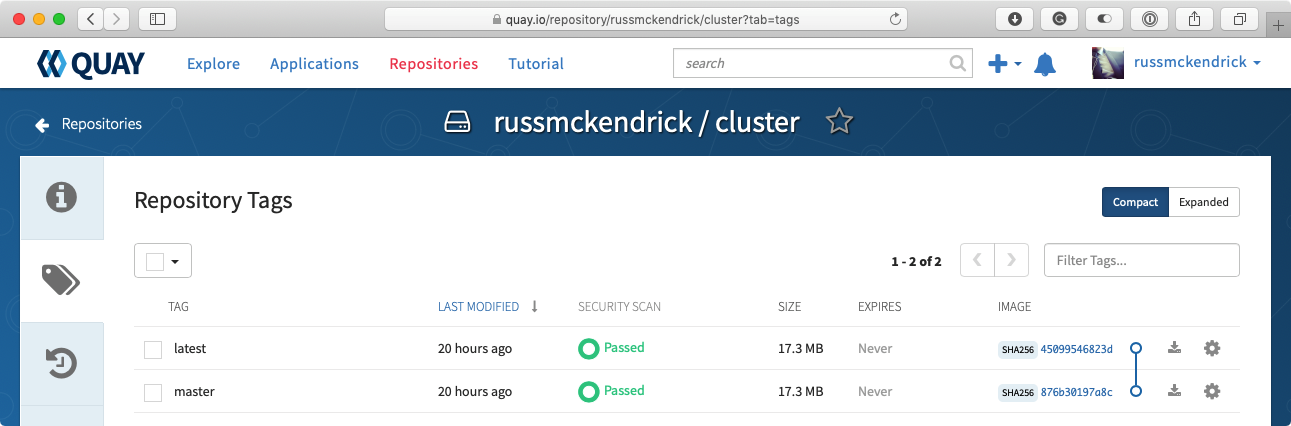Click the Safari address bar
This screenshot has width=1291, height=426.
point(645,19)
